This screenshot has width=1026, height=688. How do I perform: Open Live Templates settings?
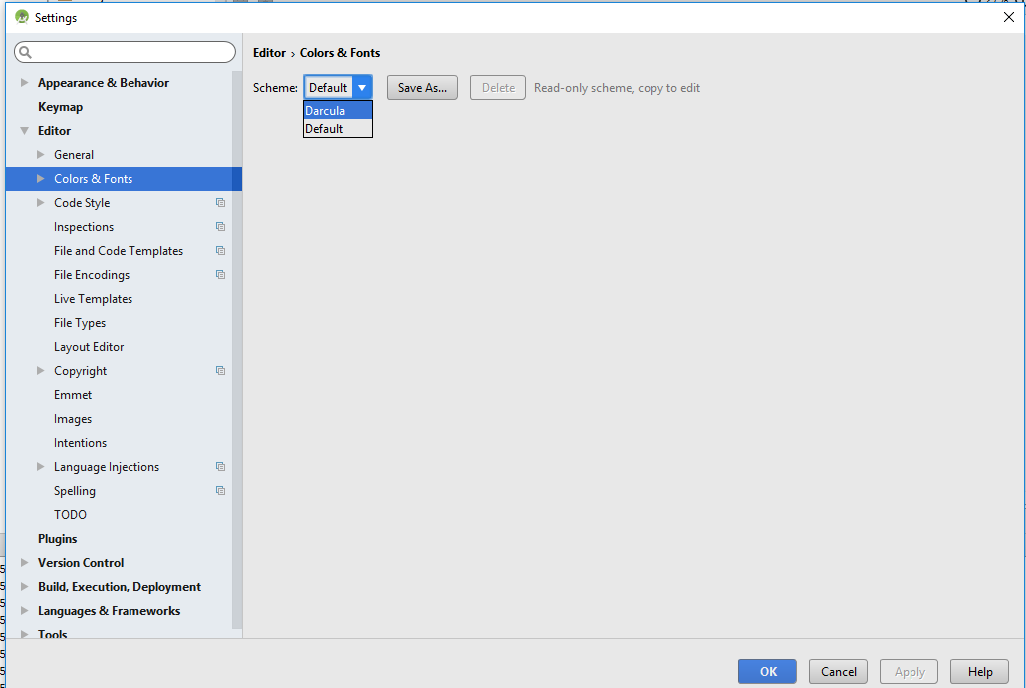pyautogui.click(x=93, y=299)
